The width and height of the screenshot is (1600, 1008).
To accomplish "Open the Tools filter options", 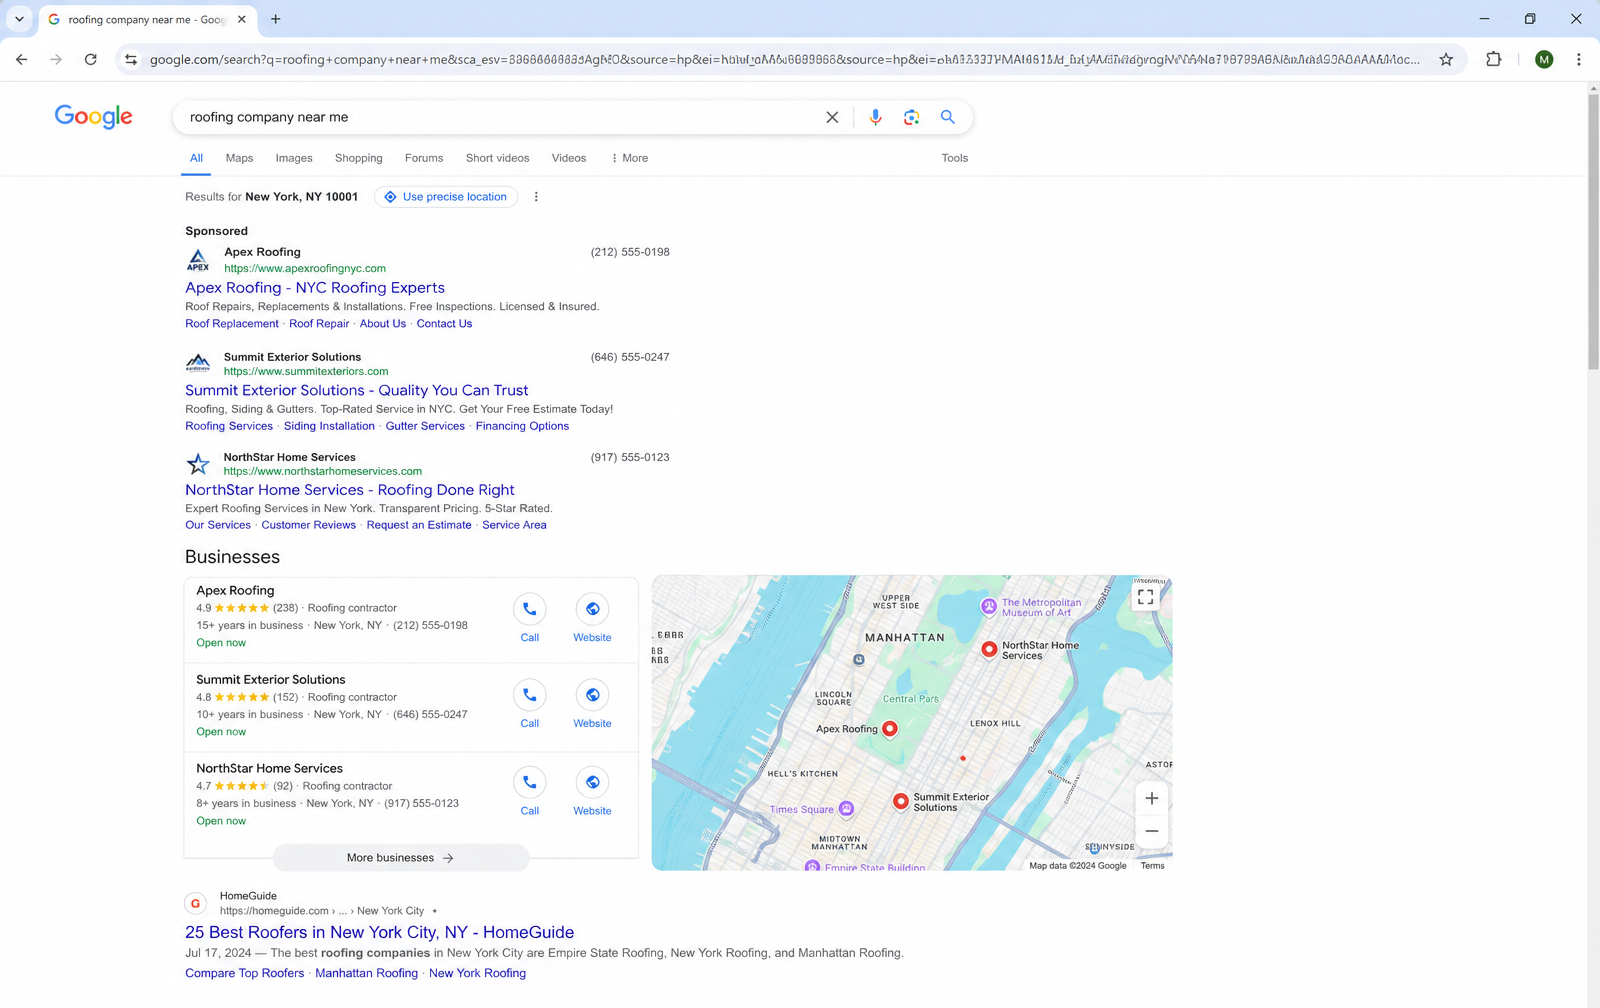I will click(x=954, y=158).
